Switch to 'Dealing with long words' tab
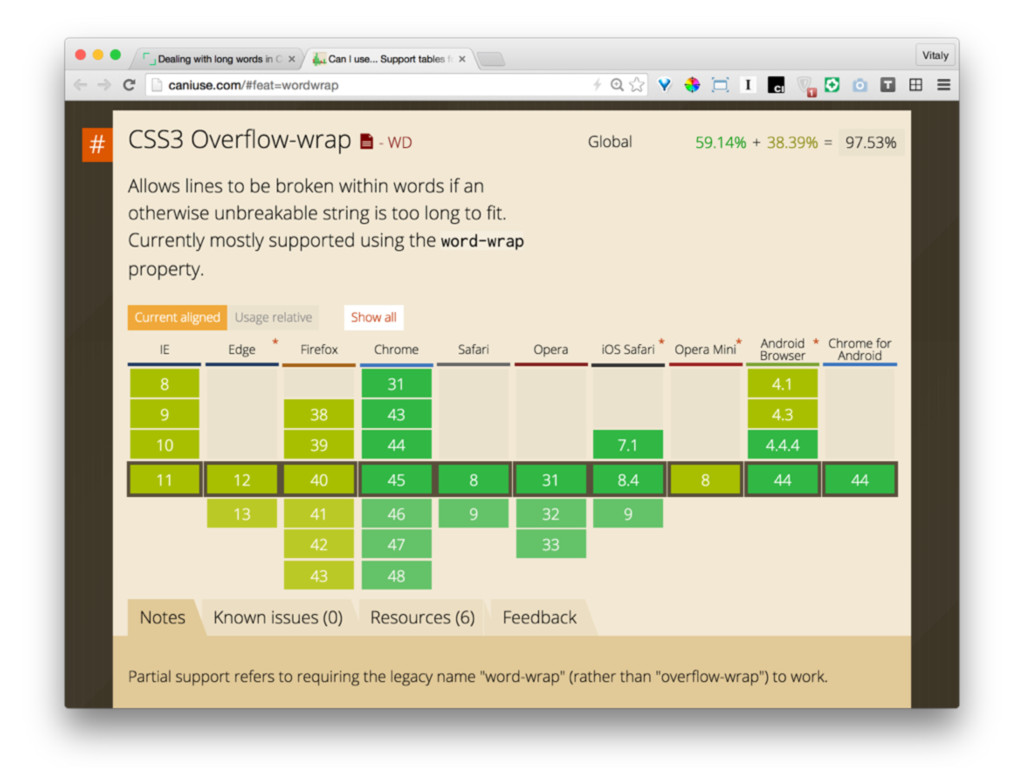 click(218, 59)
